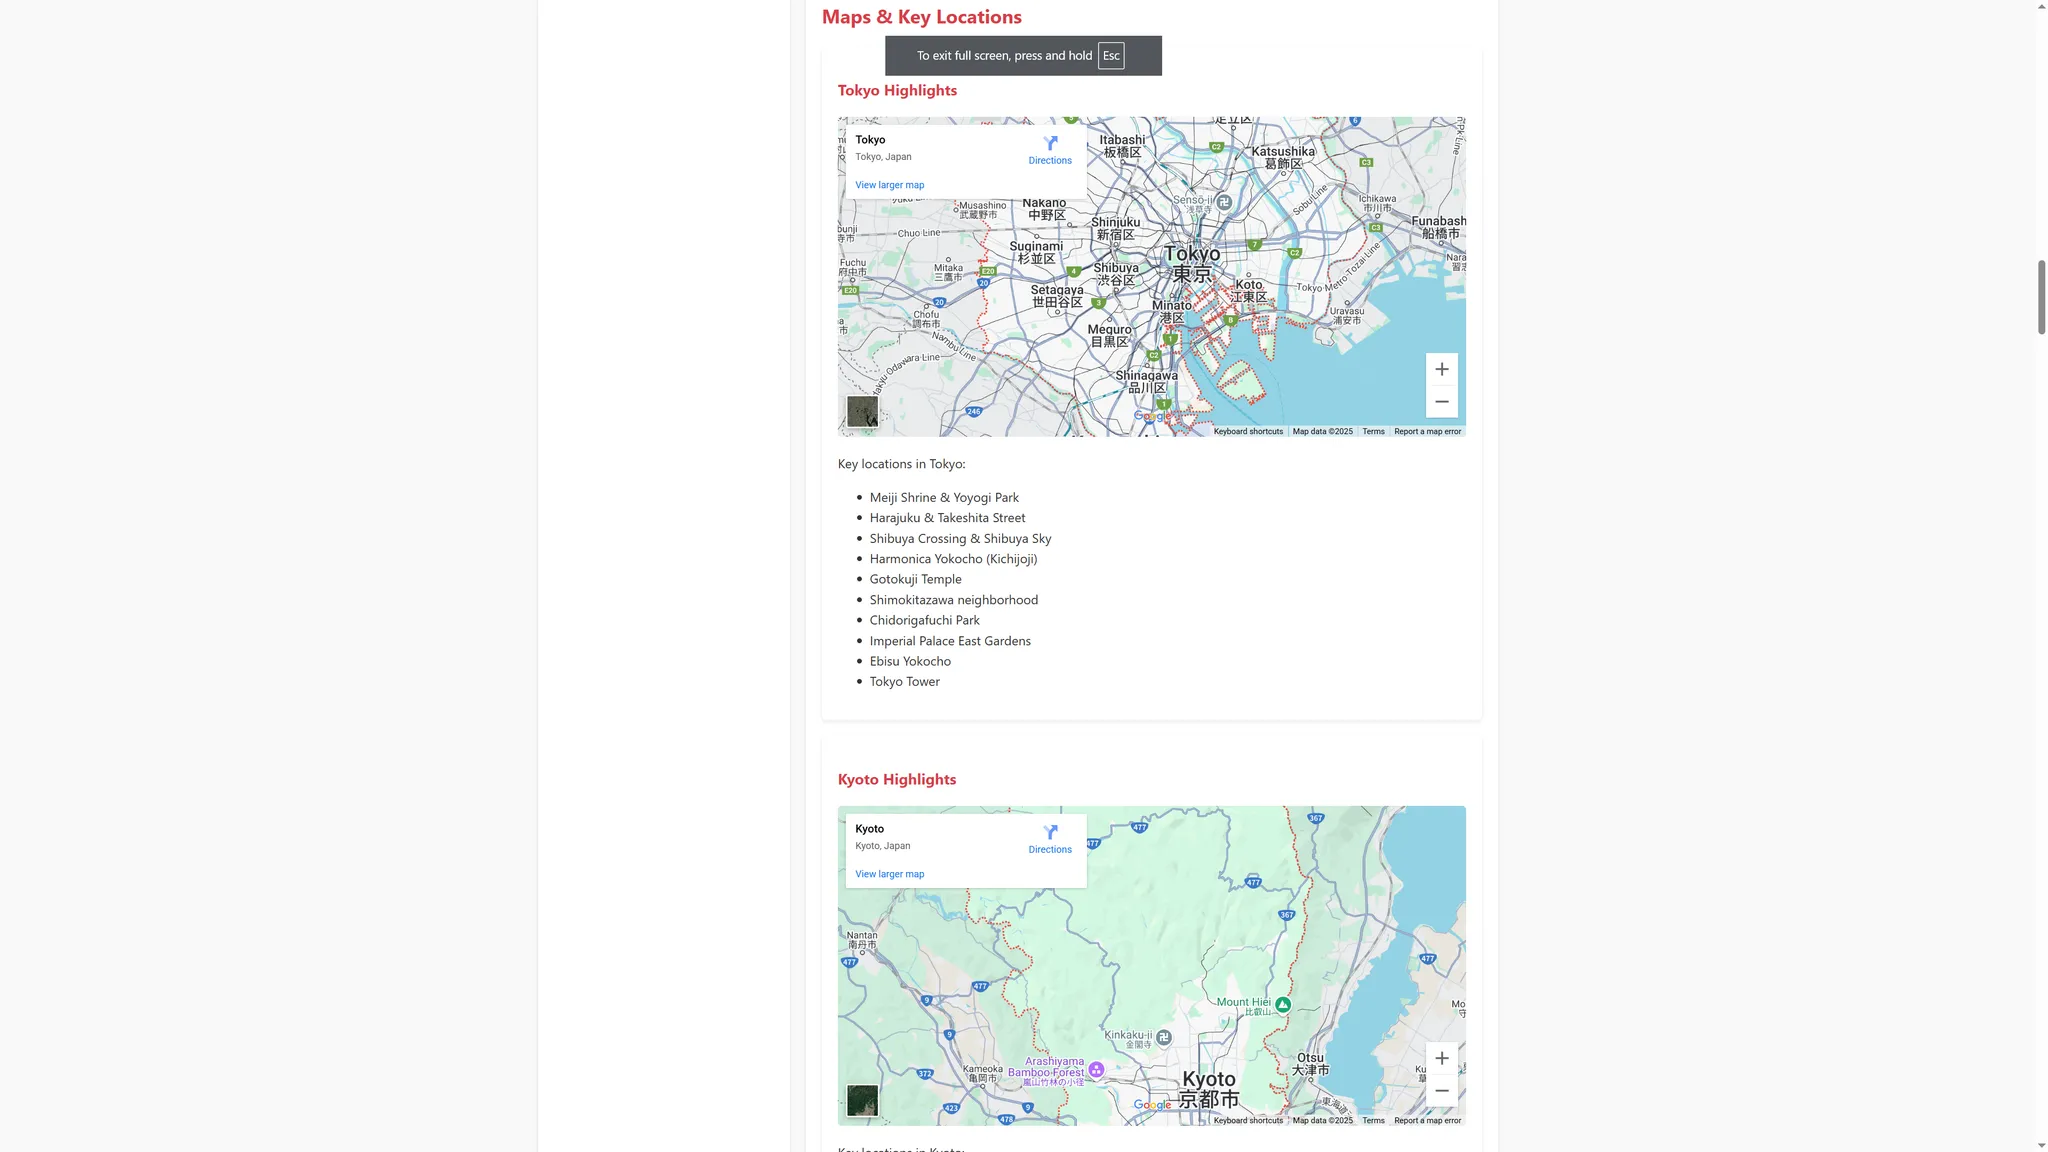Open View larger map link for Kyoto
The width and height of the screenshot is (2048, 1152).
pyautogui.click(x=889, y=874)
